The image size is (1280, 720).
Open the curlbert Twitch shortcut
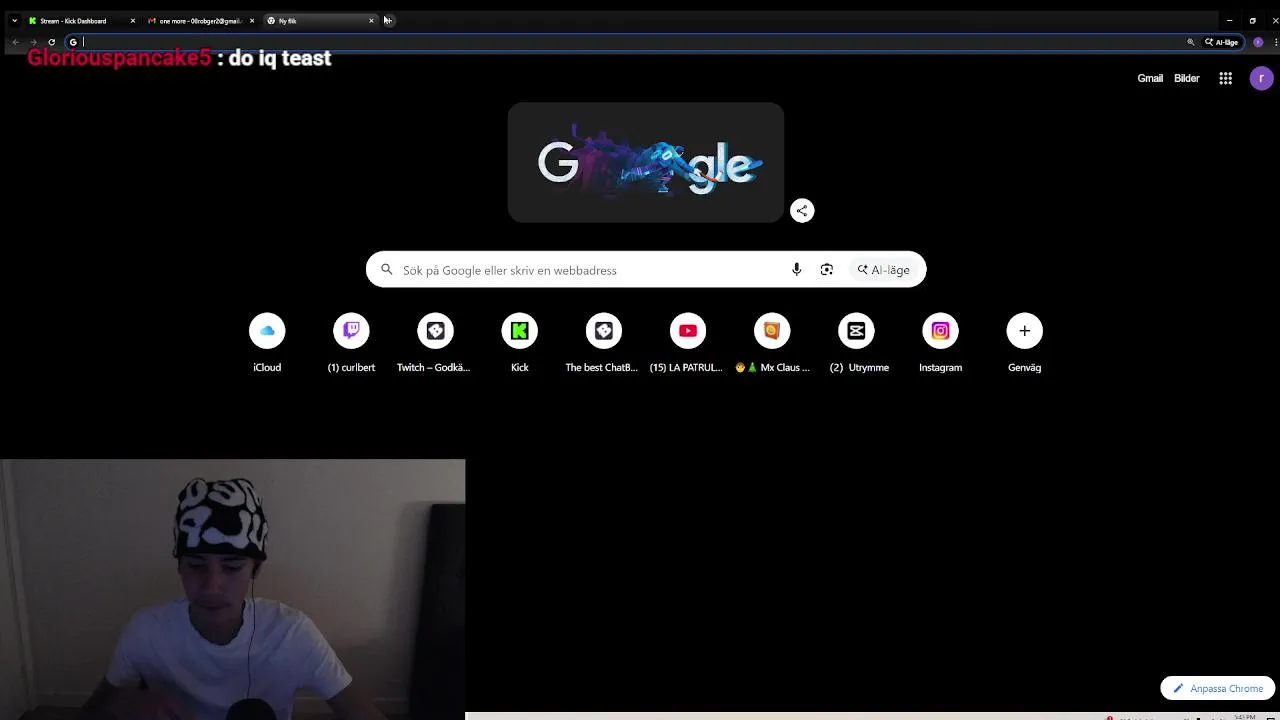click(351, 331)
